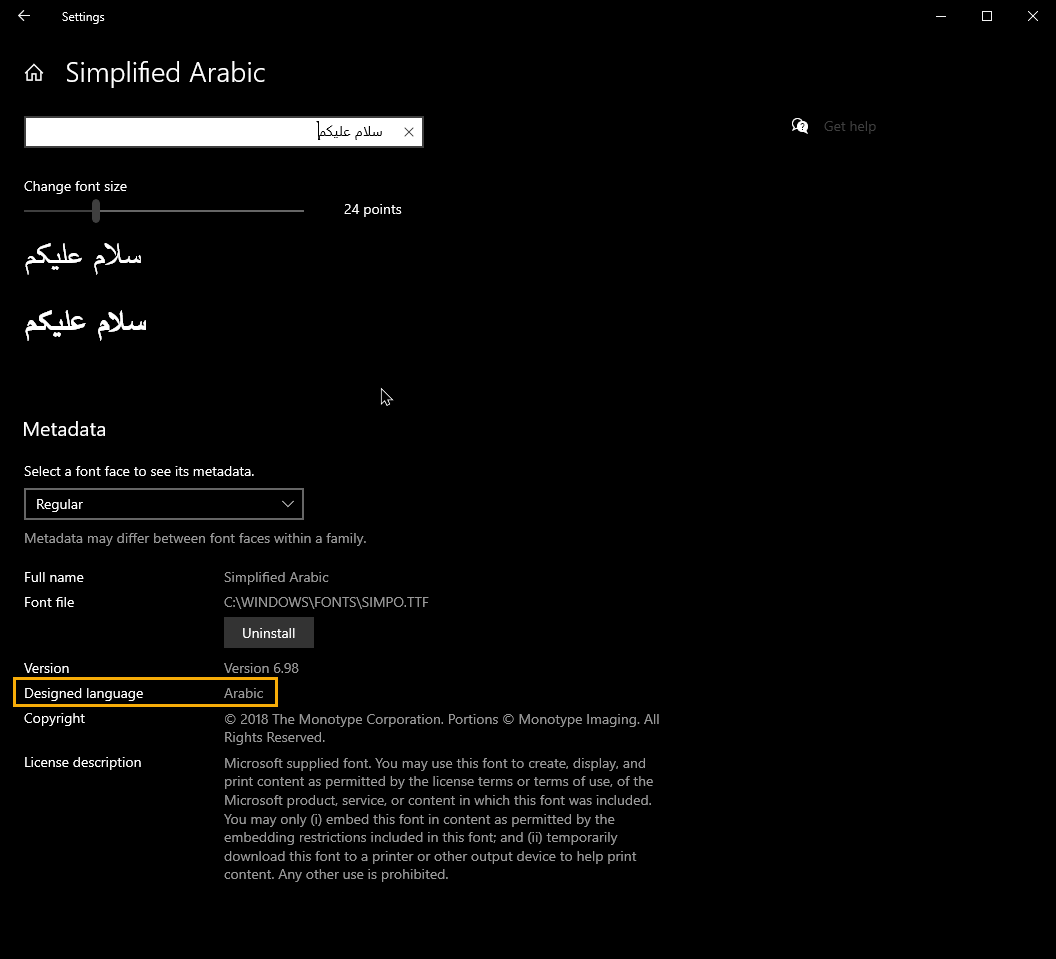
Task: Uninstall the Simplified Arabic font
Action: (268, 632)
